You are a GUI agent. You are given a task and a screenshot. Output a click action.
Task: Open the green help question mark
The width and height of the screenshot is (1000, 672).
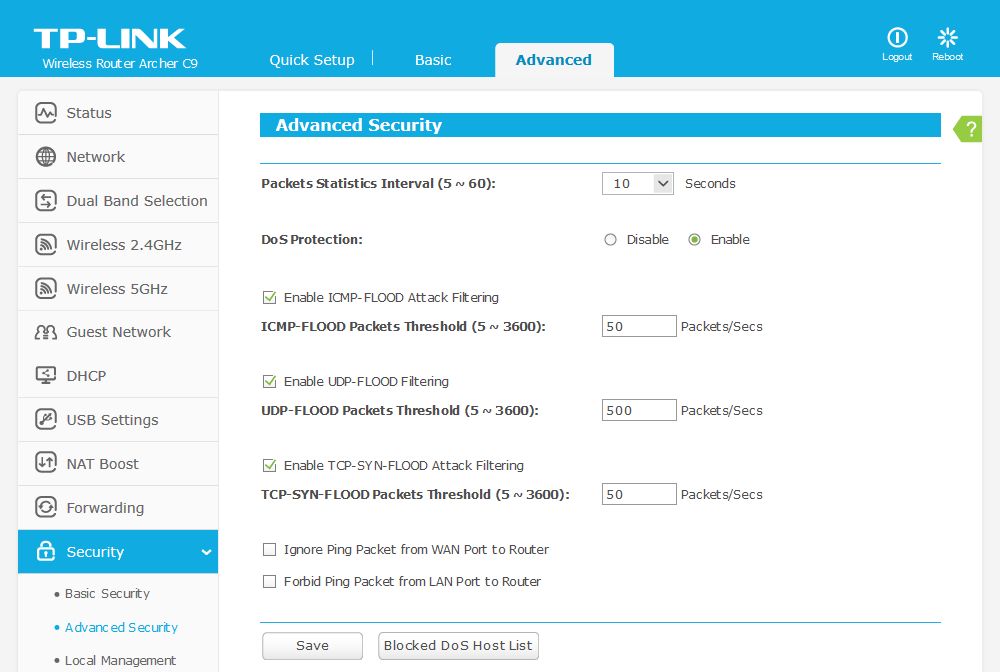pos(967,129)
